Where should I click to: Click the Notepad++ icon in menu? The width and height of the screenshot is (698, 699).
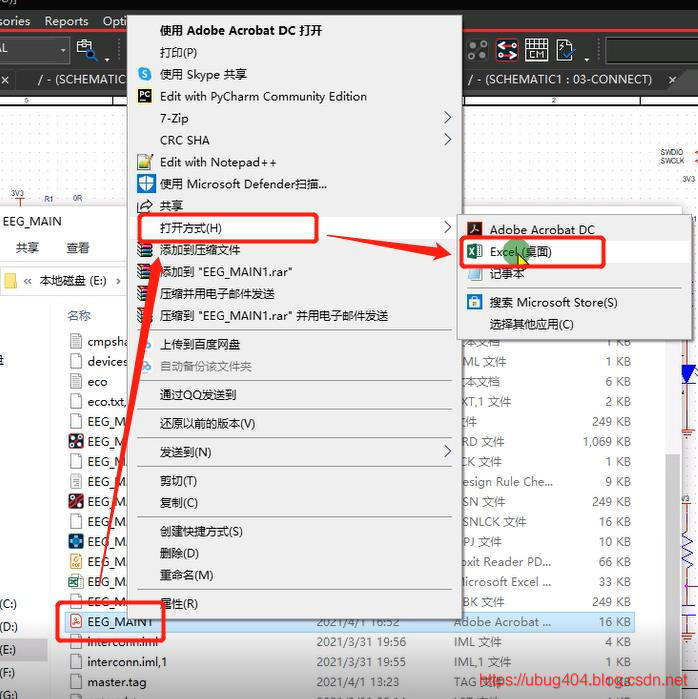(x=145, y=161)
